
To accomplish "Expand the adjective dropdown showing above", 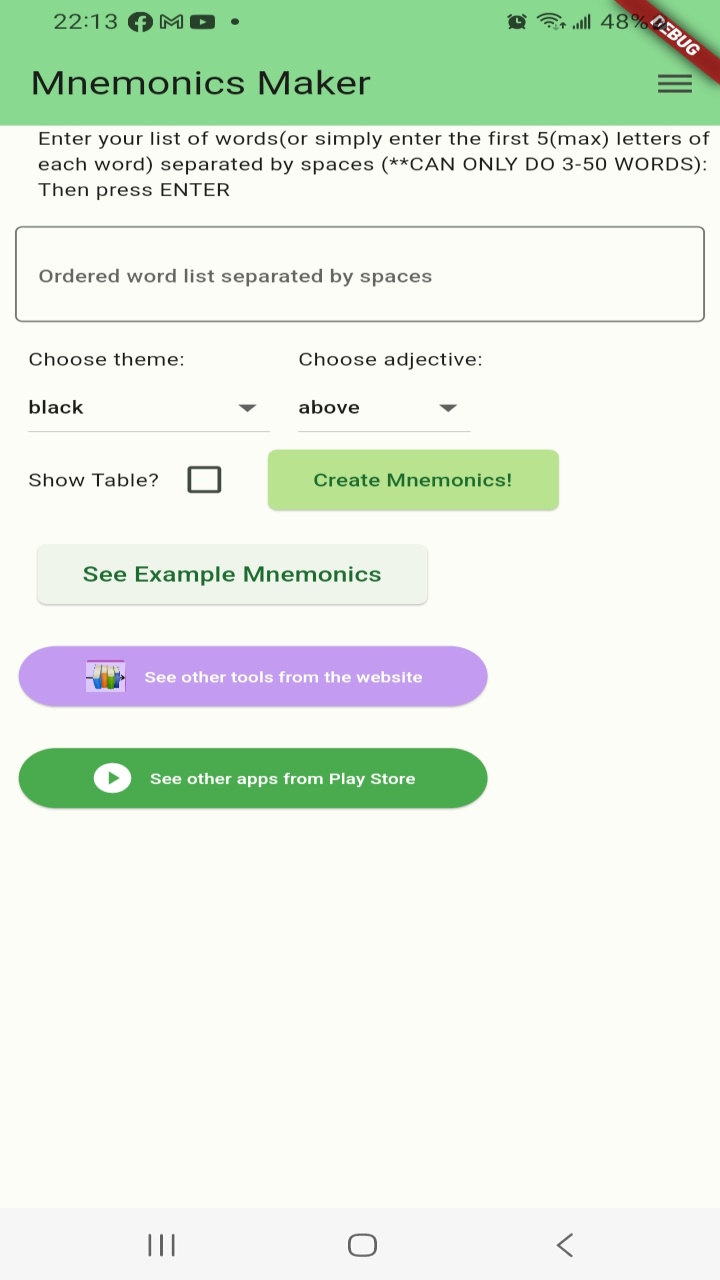I will [383, 407].
